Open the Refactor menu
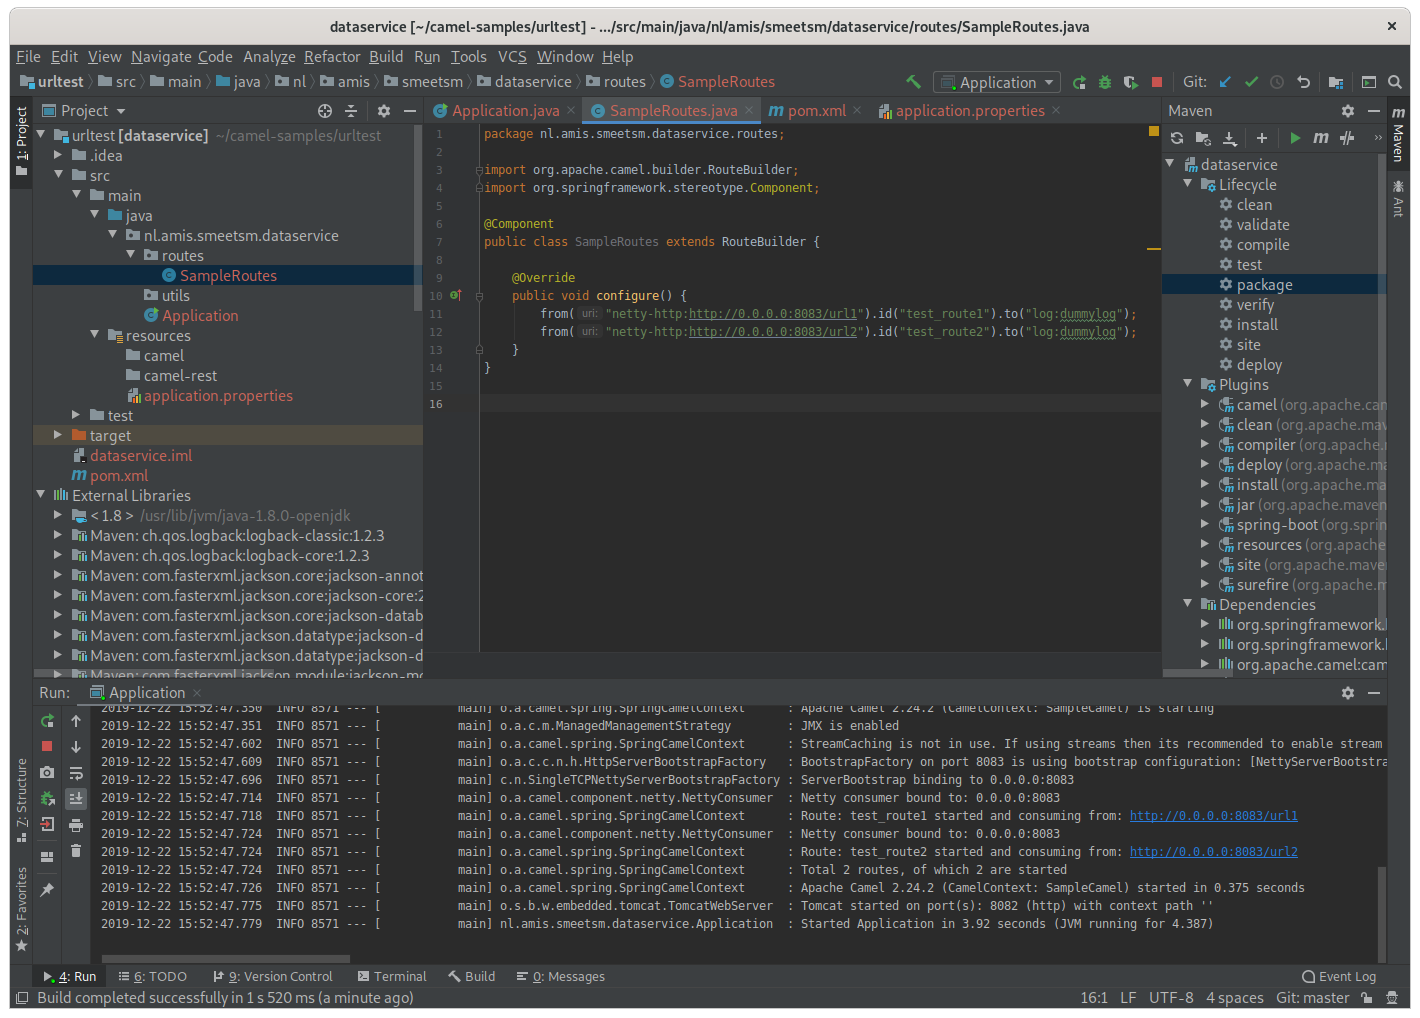This screenshot has height=1018, width=1420. [332, 57]
